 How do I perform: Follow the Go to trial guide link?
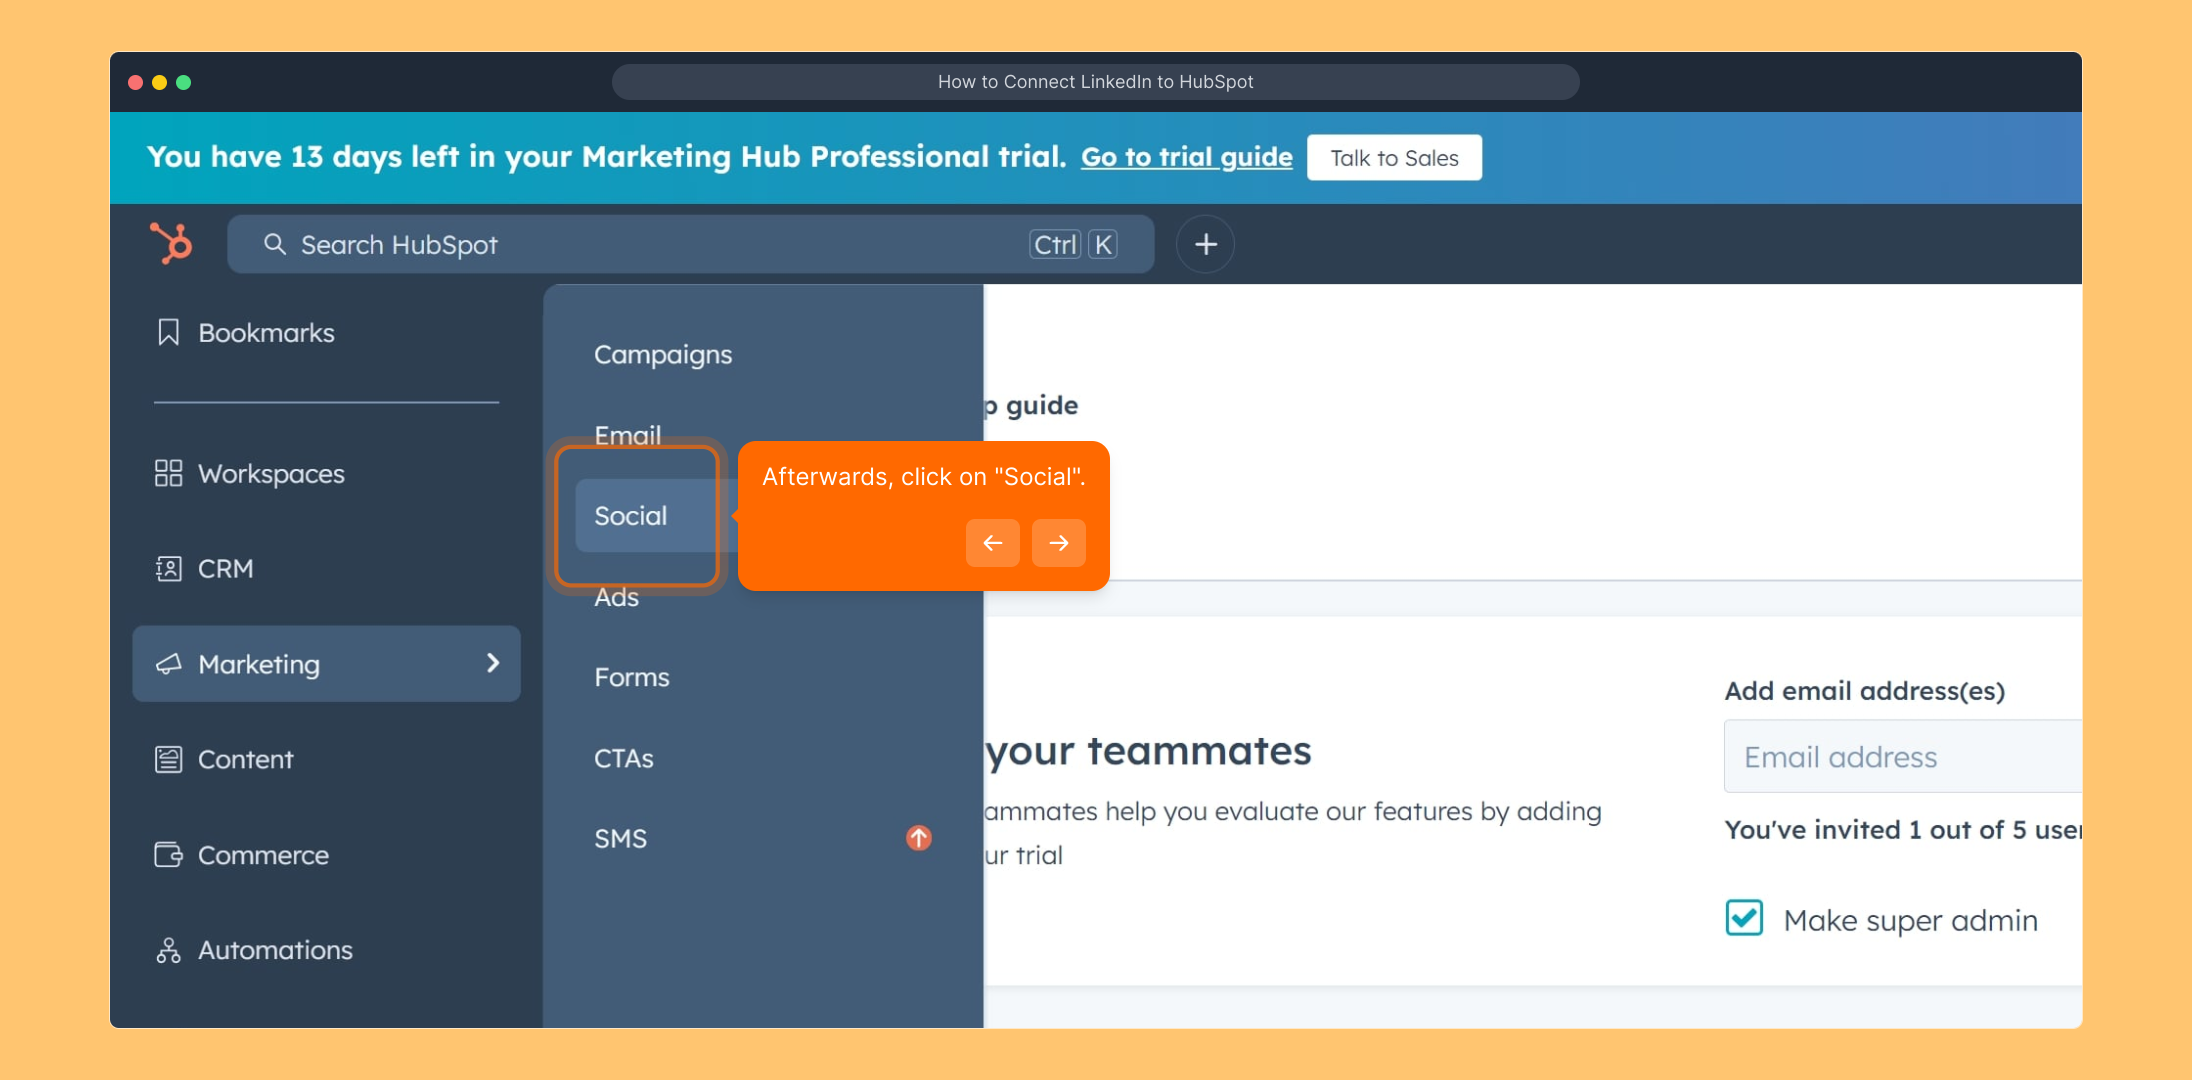coord(1186,157)
